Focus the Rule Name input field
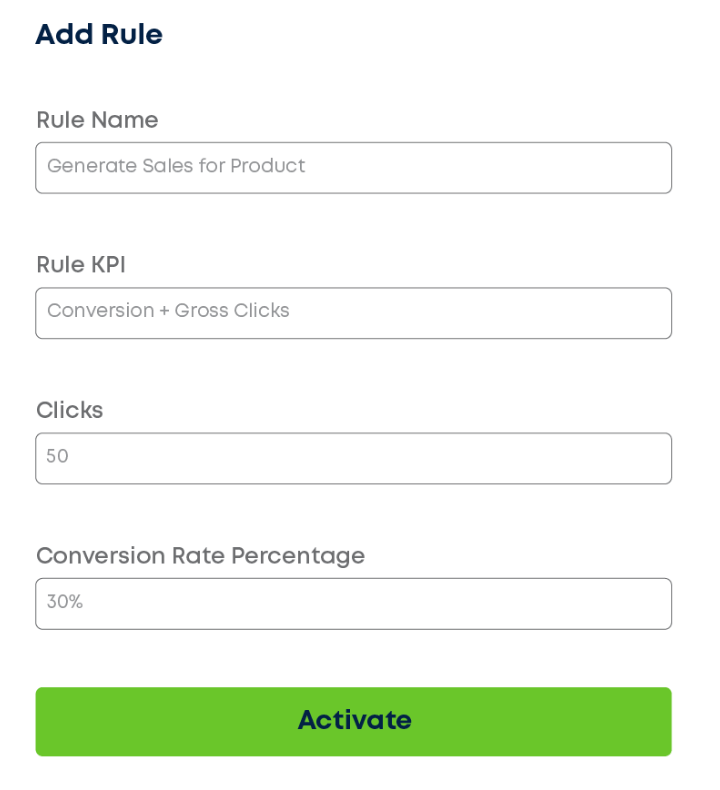The image size is (720, 790). (x=353, y=167)
